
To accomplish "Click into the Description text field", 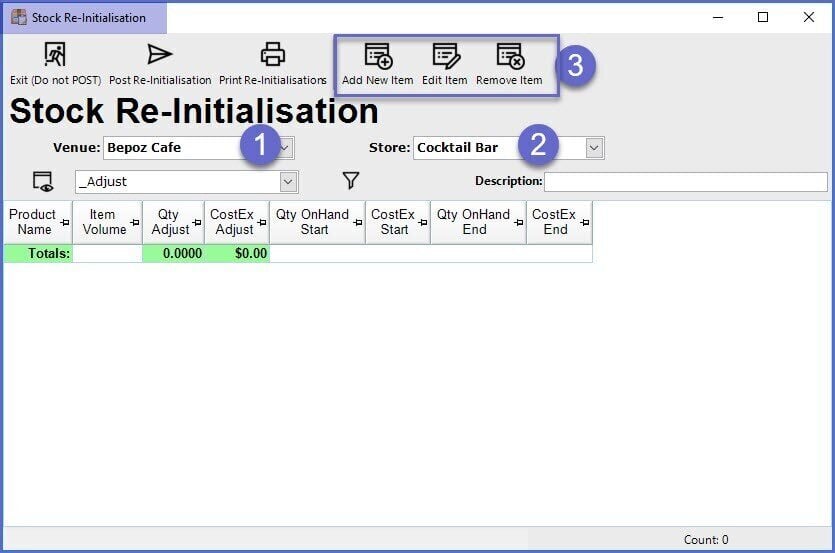I will tap(685, 182).
